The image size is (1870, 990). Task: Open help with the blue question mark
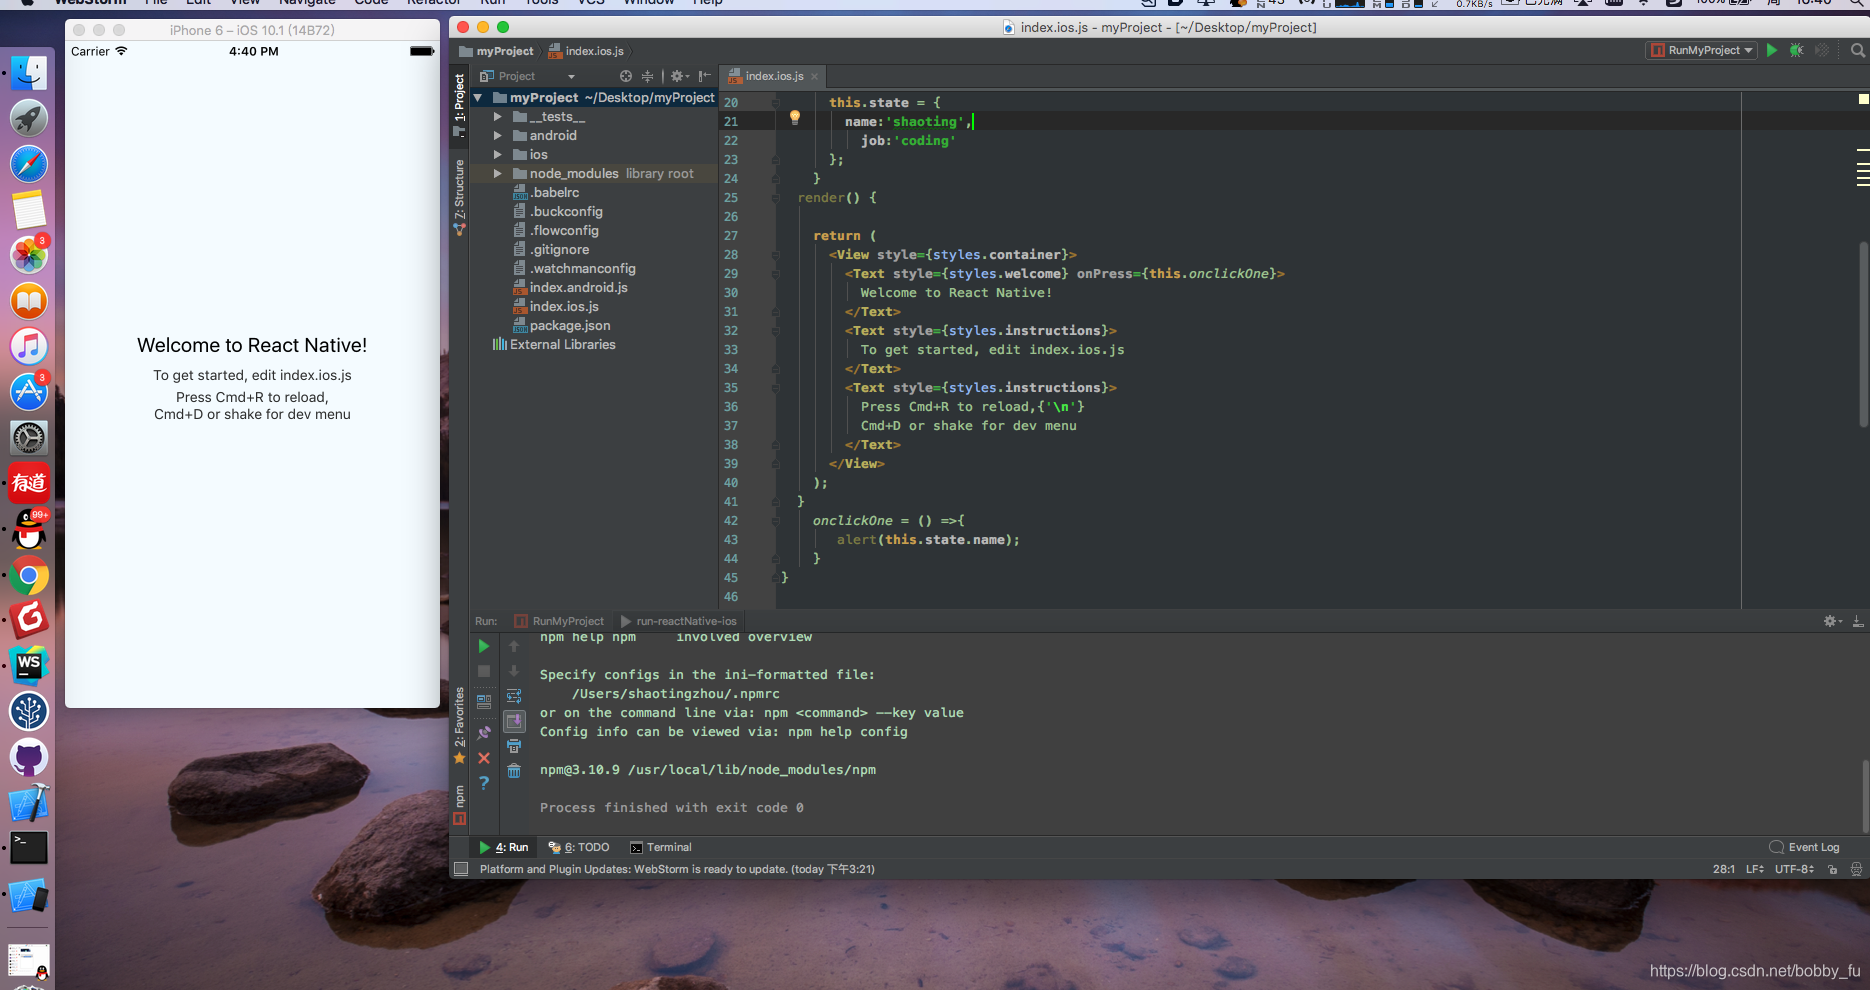point(484,783)
